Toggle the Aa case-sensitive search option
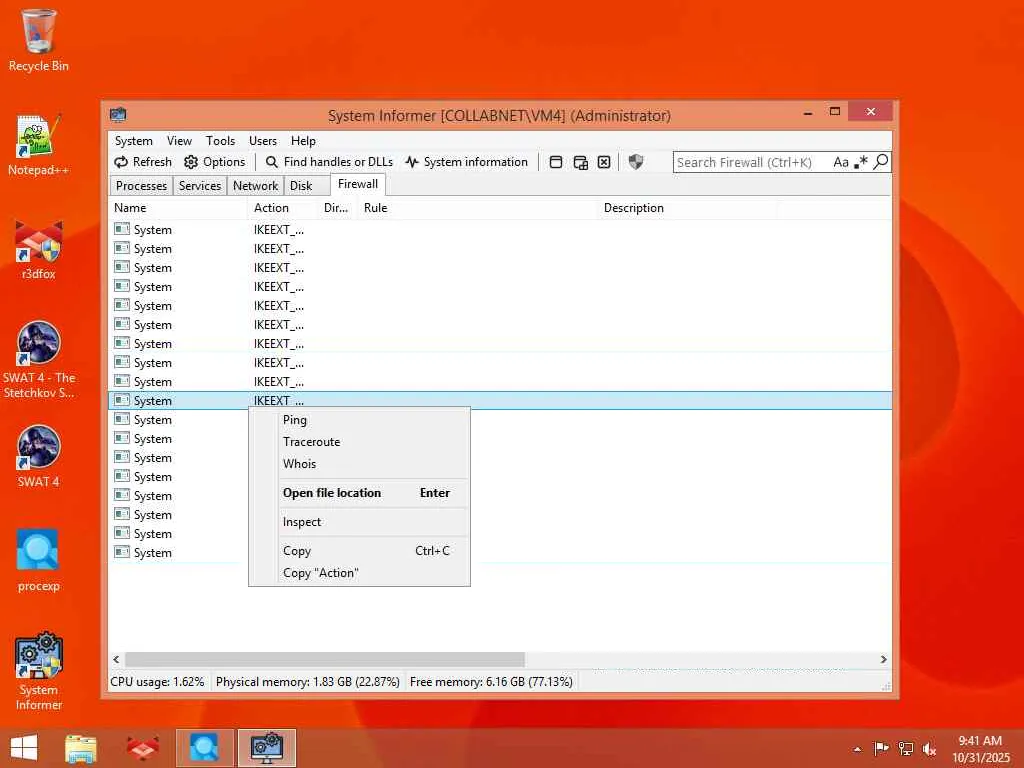This screenshot has width=1024, height=768. pos(840,162)
